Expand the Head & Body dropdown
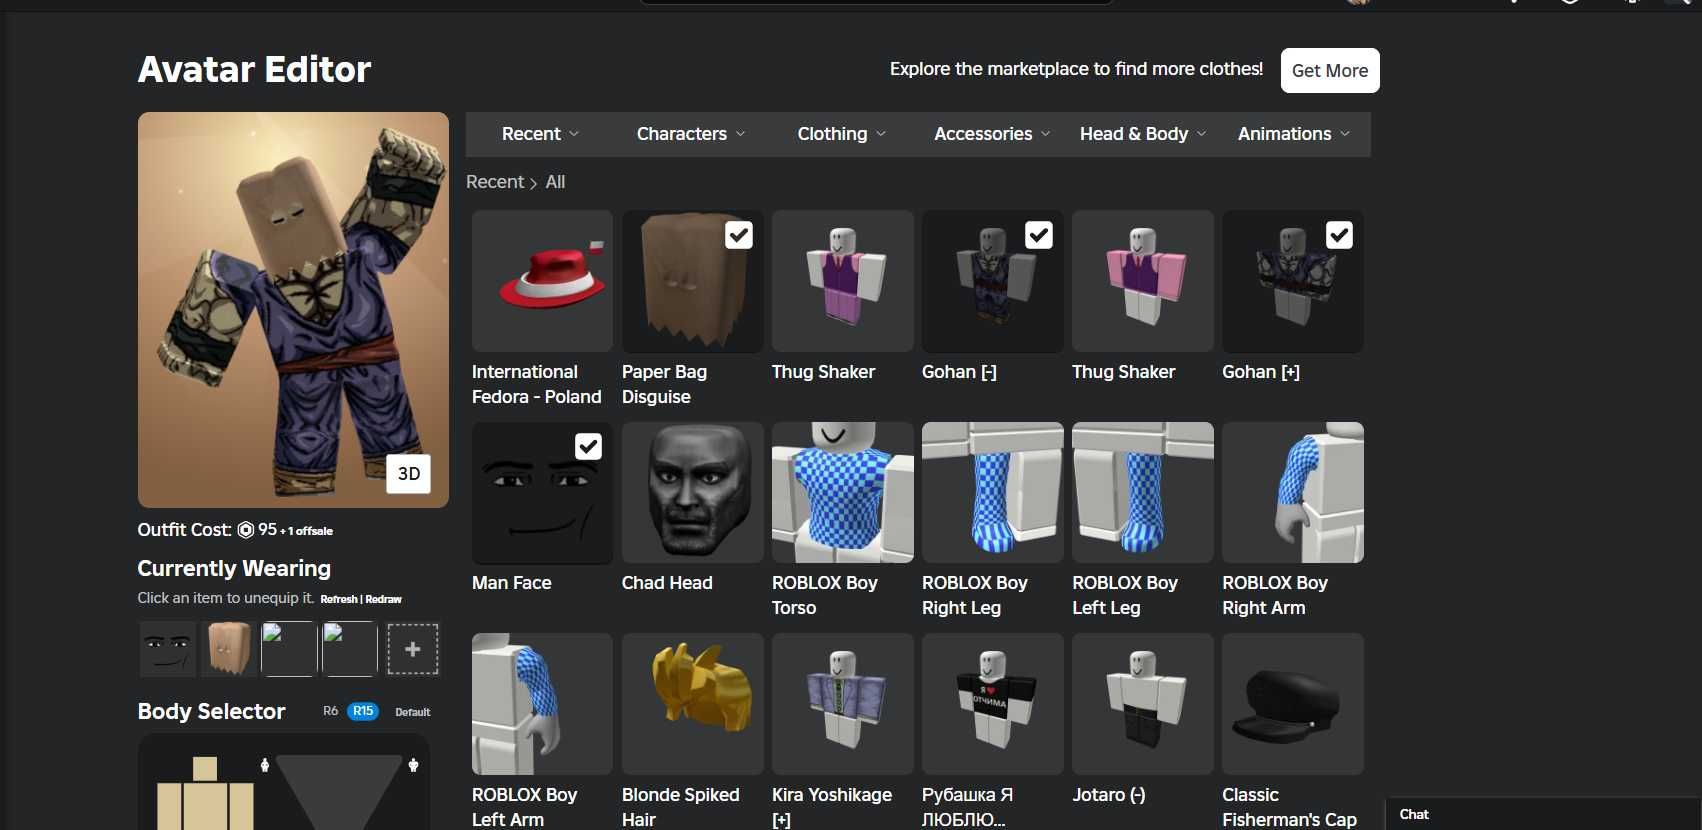The image size is (1702, 830). point(1143,134)
